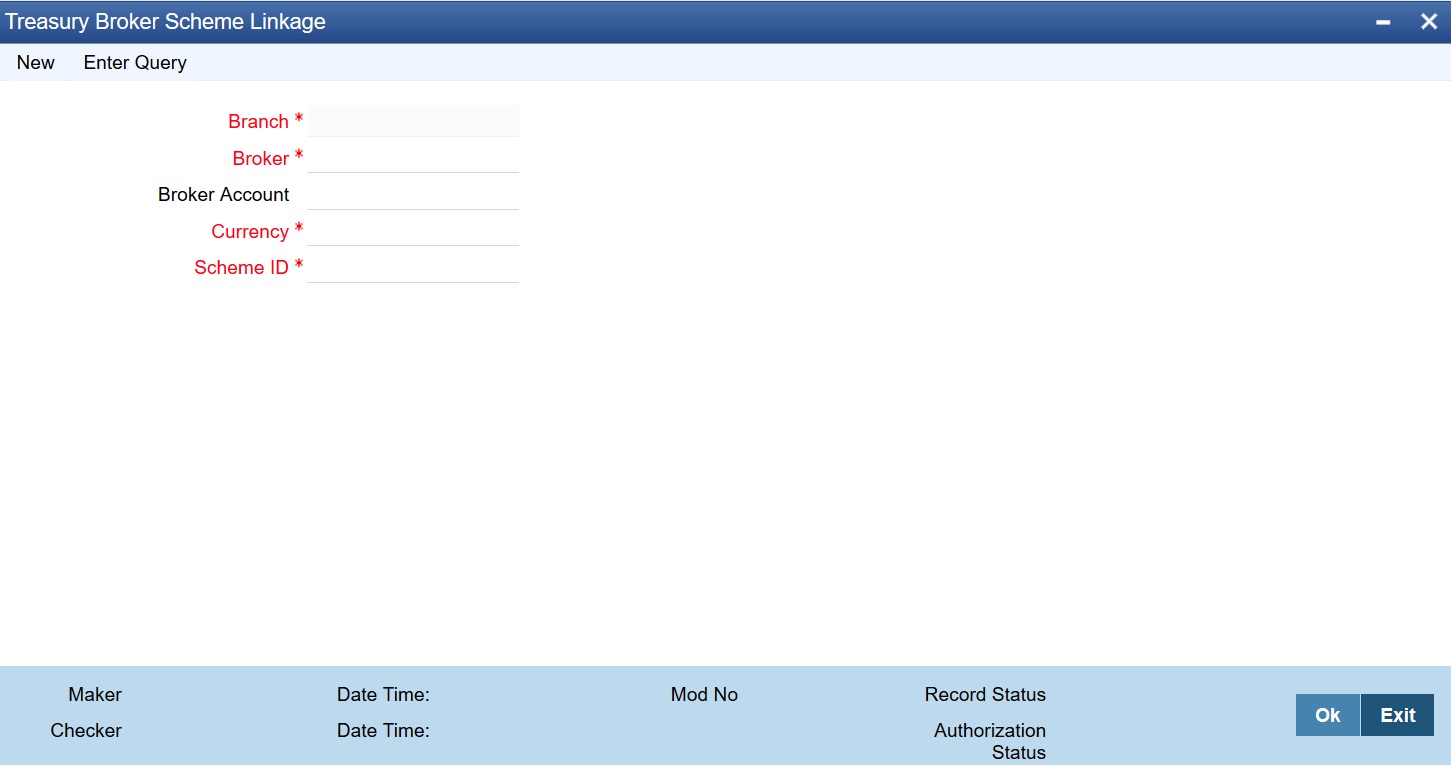
Task: Click the Broker field label
Action: 261,158
